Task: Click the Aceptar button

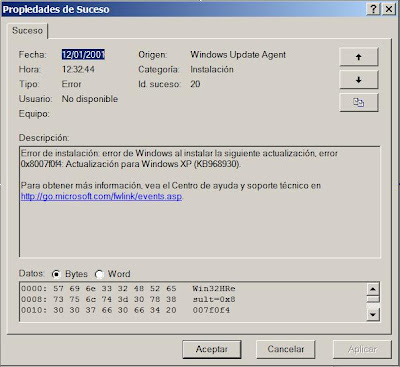Action: pyautogui.click(x=212, y=349)
